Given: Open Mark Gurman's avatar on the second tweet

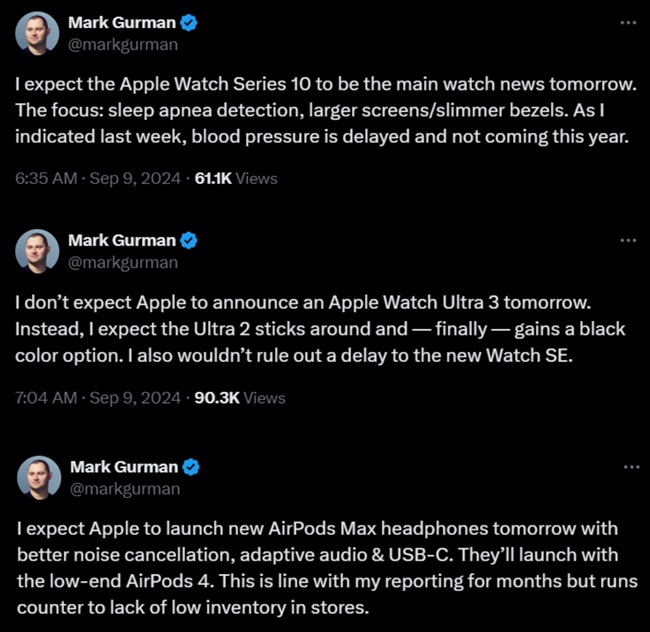Looking at the screenshot, I should pyautogui.click(x=37, y=251).
